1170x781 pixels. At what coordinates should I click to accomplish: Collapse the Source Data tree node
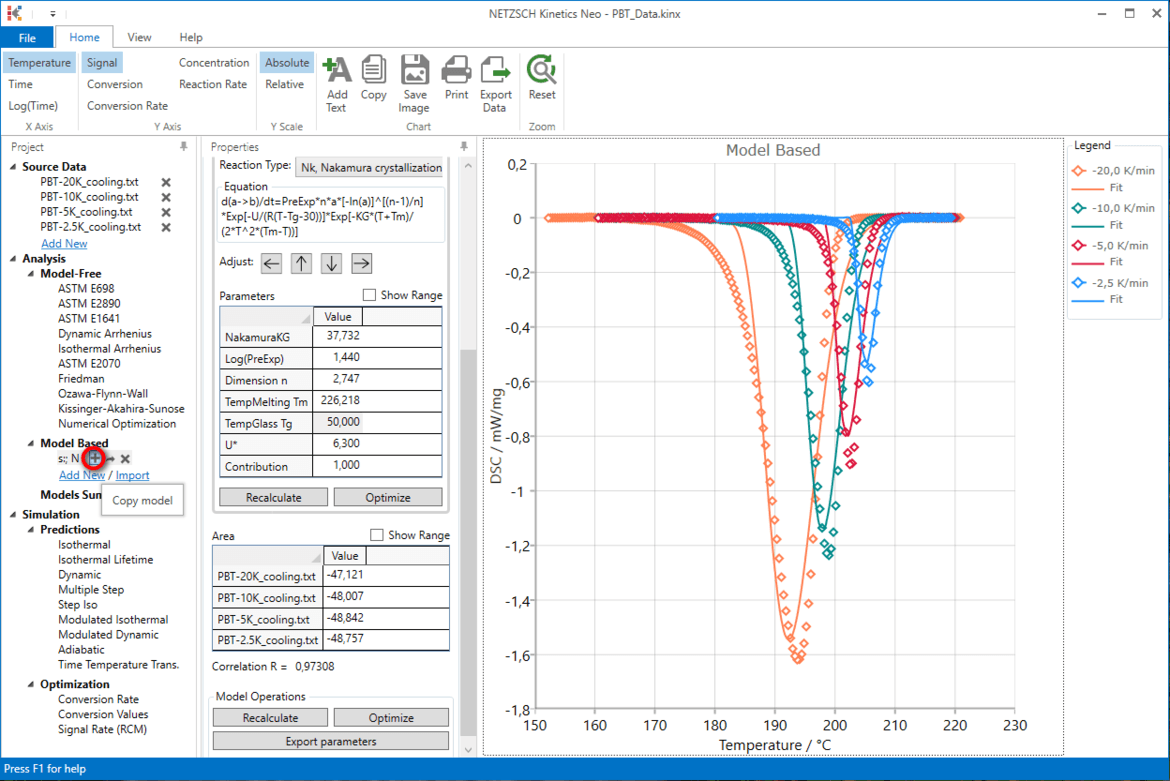coord(13,167)
